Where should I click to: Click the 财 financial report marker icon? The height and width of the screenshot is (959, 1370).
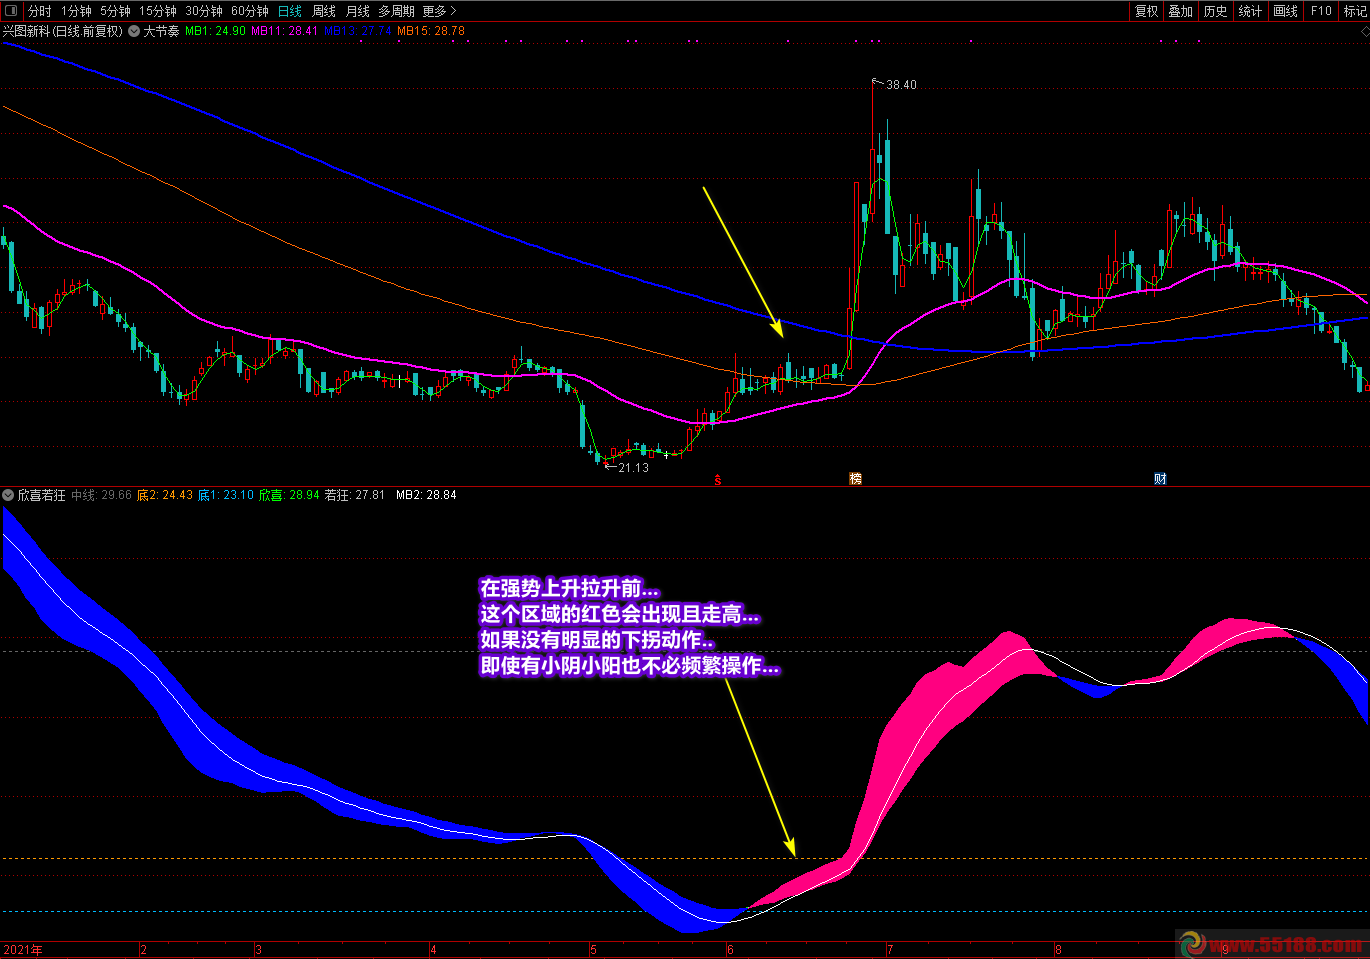(1160, 479)
